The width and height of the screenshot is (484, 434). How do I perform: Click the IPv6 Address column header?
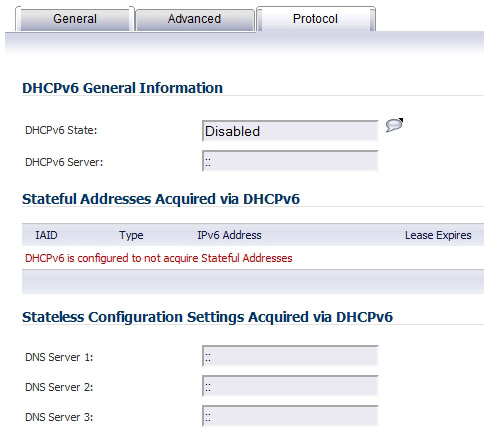pyautogui.click(x=229, y=235)
